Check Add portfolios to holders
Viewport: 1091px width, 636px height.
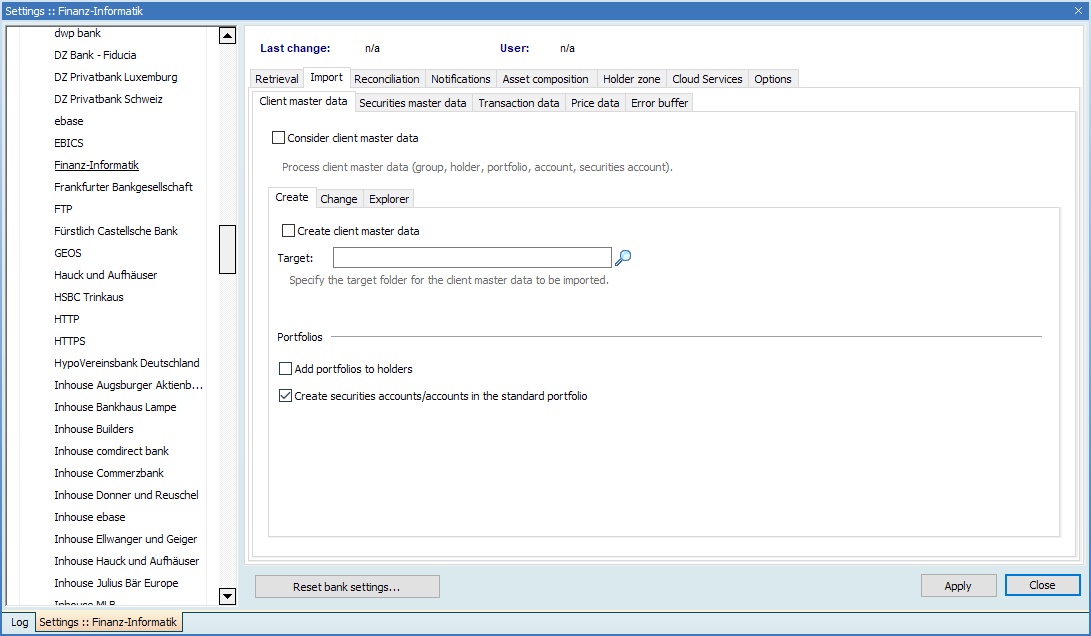click(x=286, y=369)
